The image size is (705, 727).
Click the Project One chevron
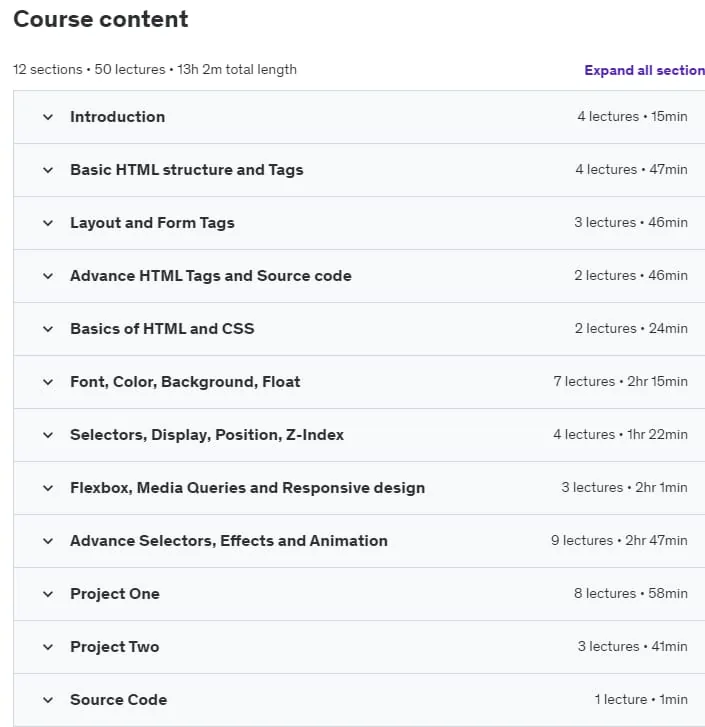click(x=48, y=594)
